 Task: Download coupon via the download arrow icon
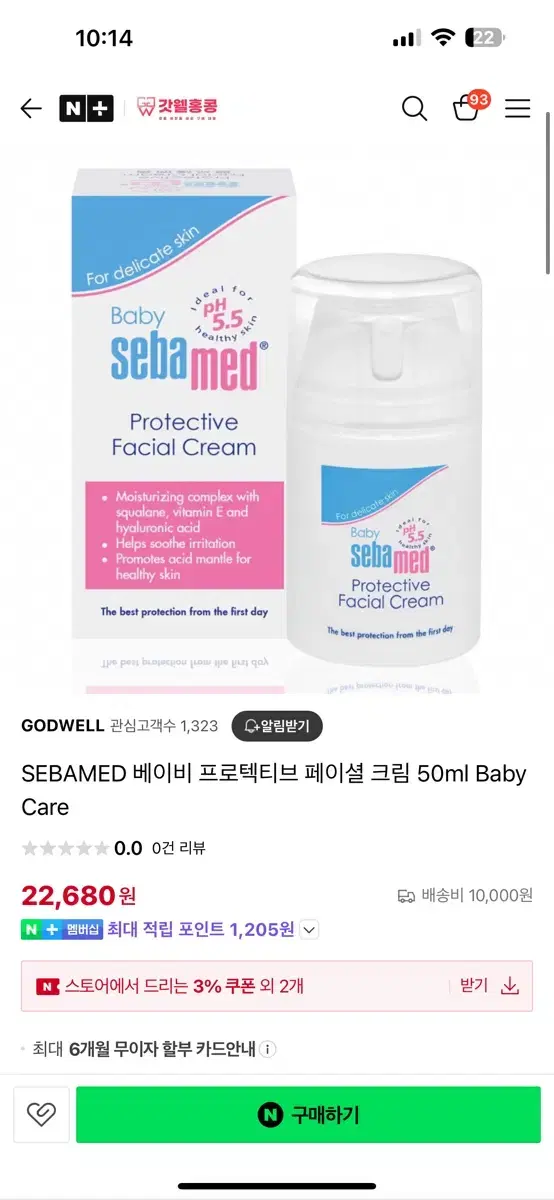(x=510, y=986)
